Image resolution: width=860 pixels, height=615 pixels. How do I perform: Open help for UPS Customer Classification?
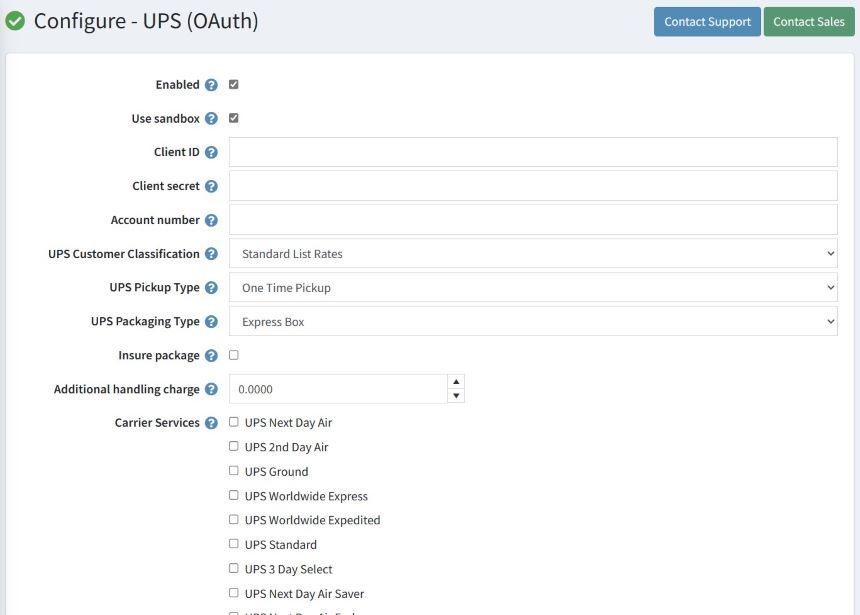(x=211, y=254)
